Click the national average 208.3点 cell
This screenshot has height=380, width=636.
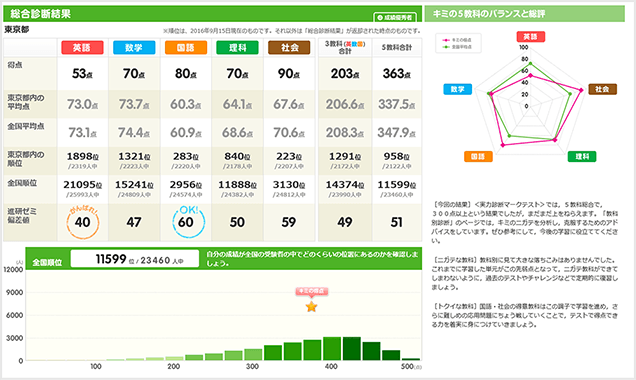click(x=345, y=133)
